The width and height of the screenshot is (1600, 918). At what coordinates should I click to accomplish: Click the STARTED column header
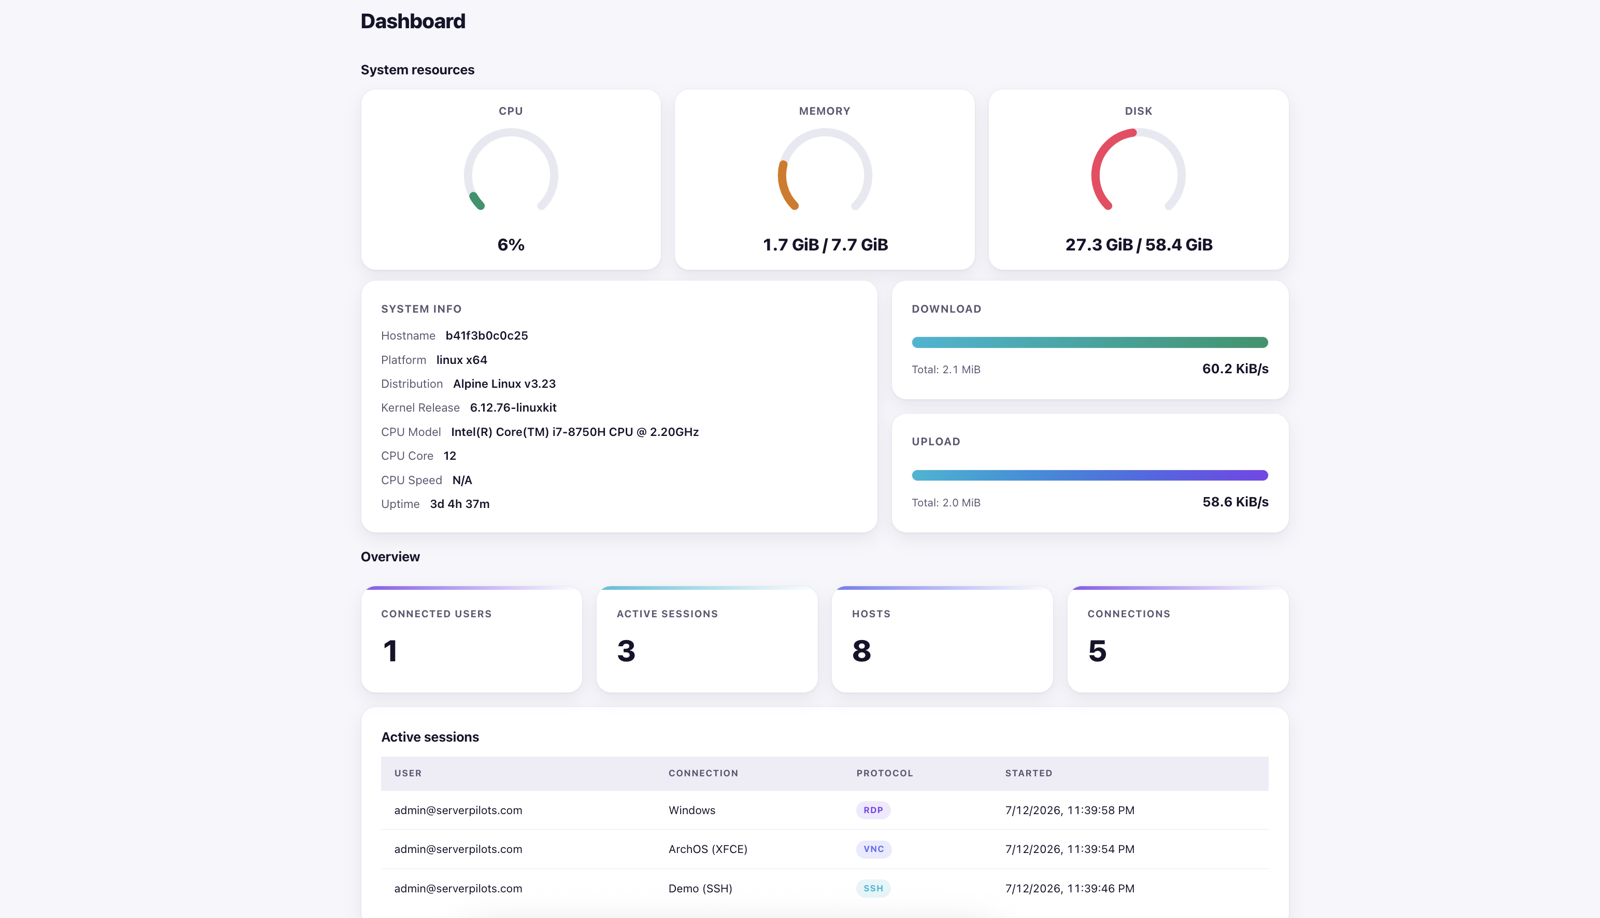[x=1029, y=773]
